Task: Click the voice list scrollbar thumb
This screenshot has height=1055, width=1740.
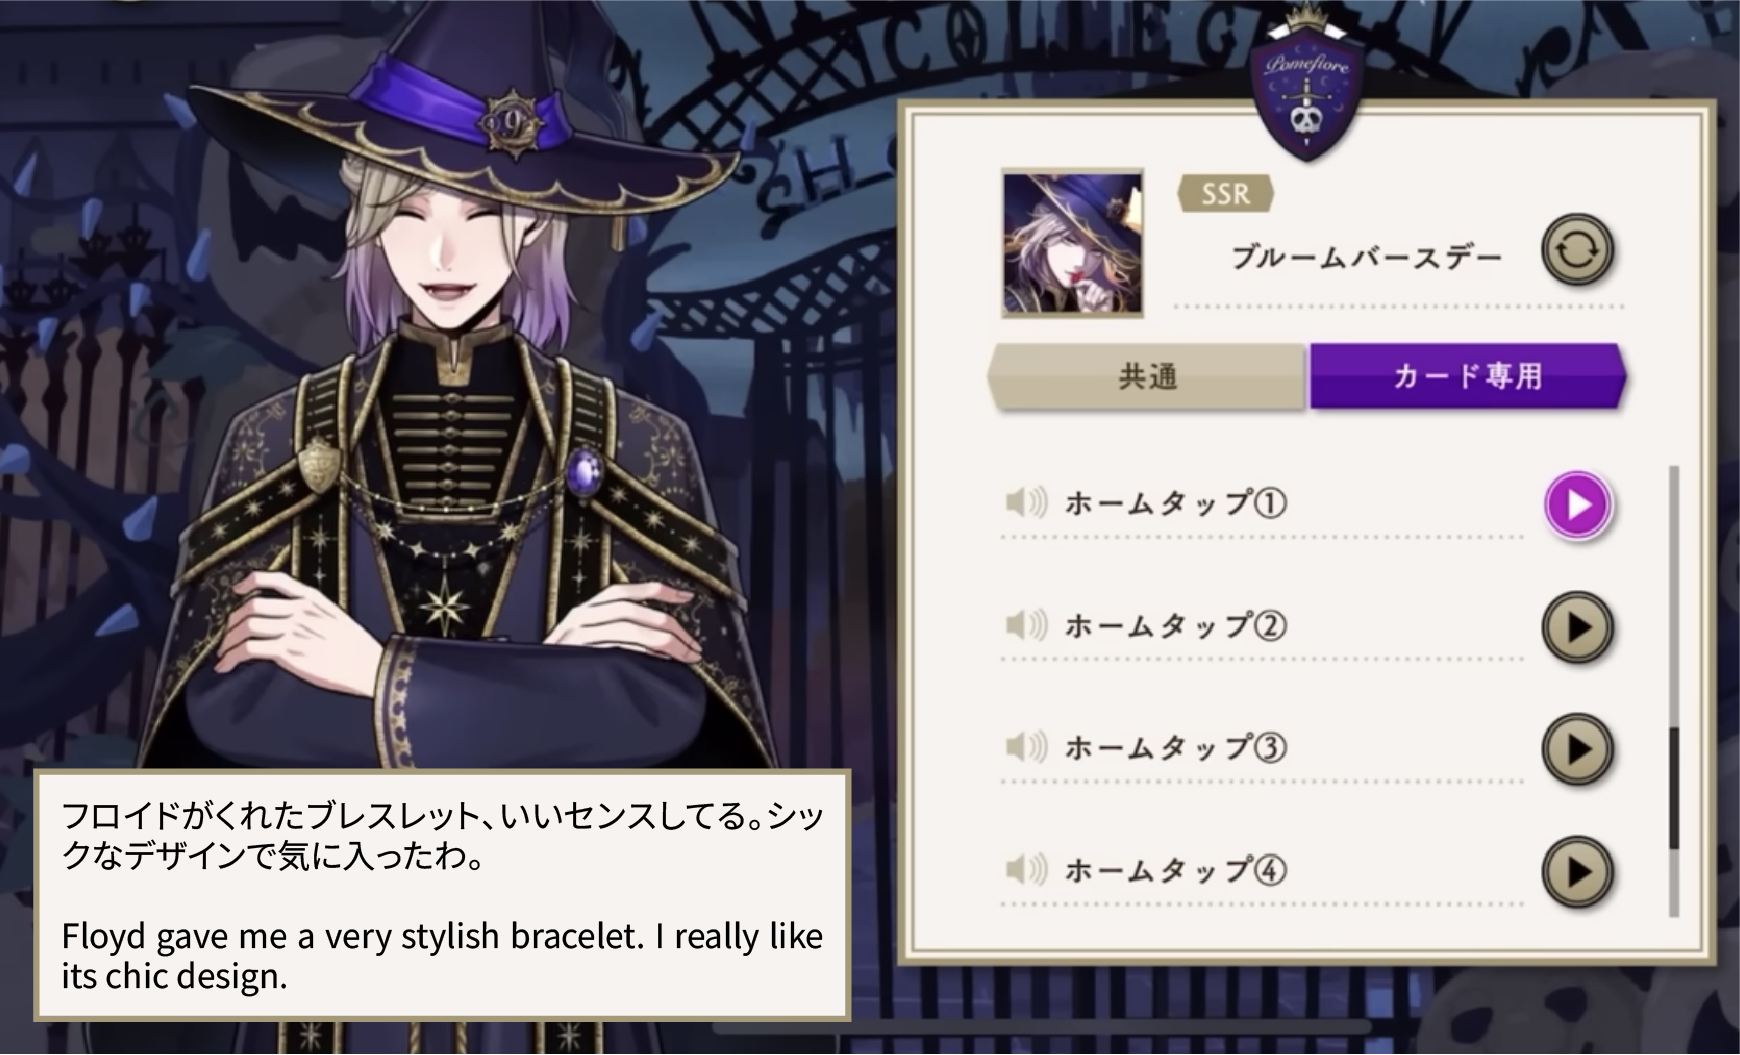Action: point(1674,789)
